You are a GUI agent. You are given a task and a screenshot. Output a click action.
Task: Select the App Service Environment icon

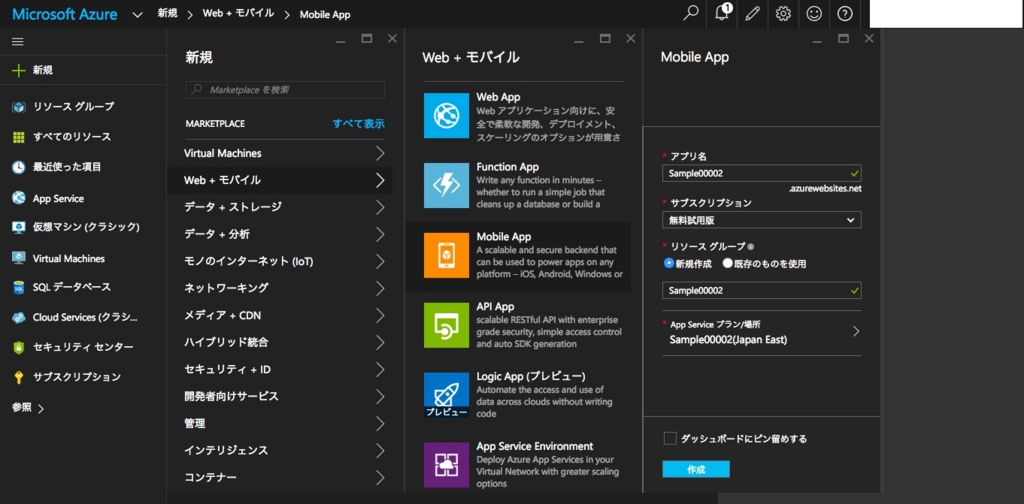pos(446,465)
